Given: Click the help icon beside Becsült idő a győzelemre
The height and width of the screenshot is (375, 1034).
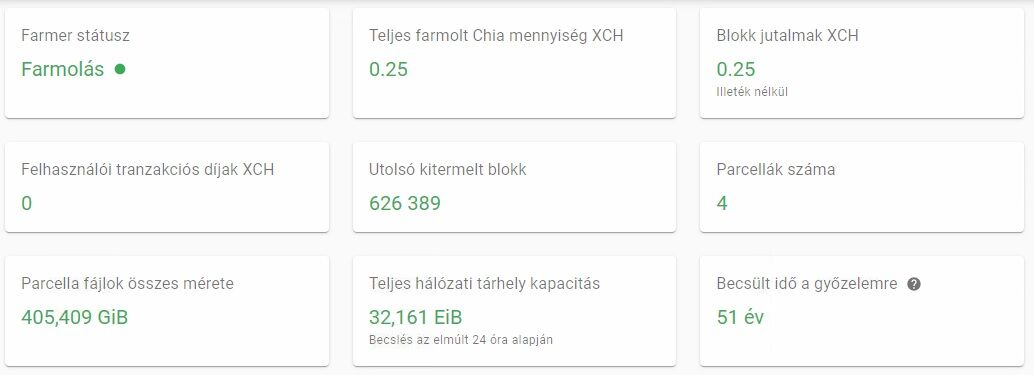Looking at the screenshot, I should tap(913, 285).
